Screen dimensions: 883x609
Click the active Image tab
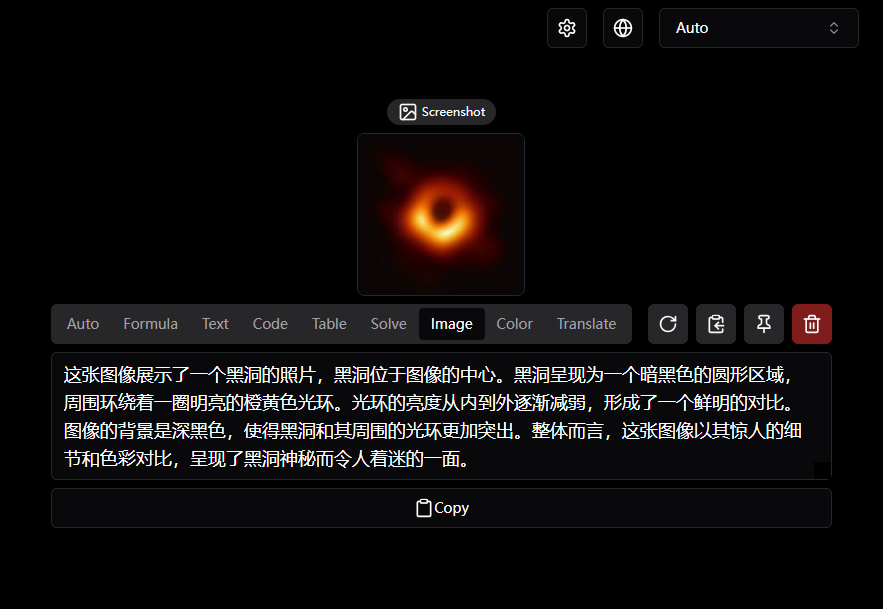coord(452,324)
